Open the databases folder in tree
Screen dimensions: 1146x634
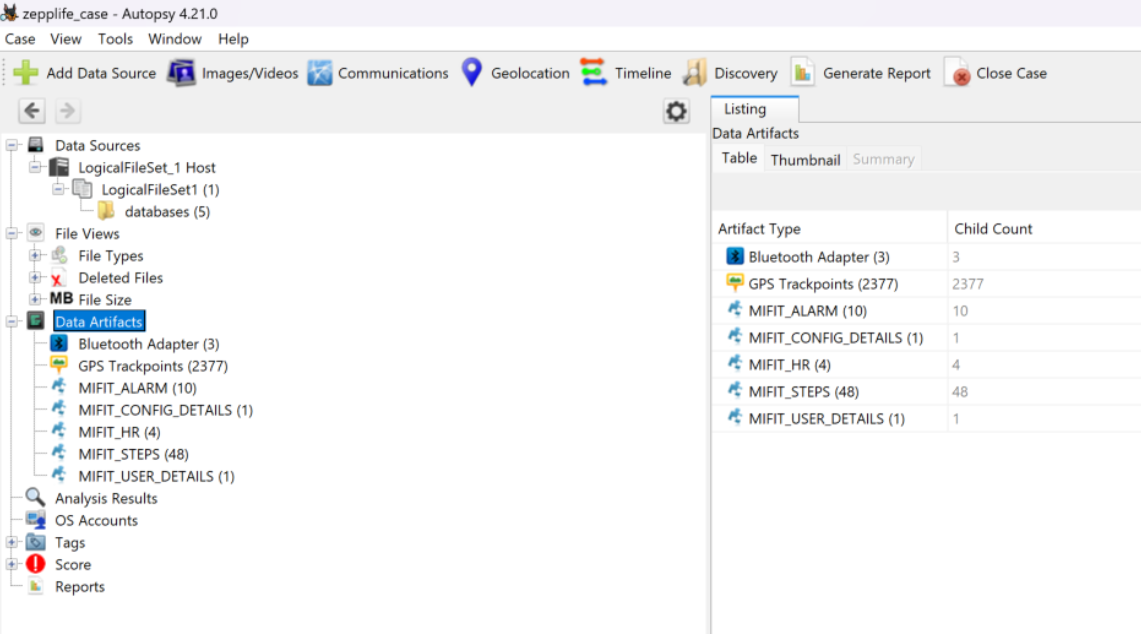tap(166, 212)
